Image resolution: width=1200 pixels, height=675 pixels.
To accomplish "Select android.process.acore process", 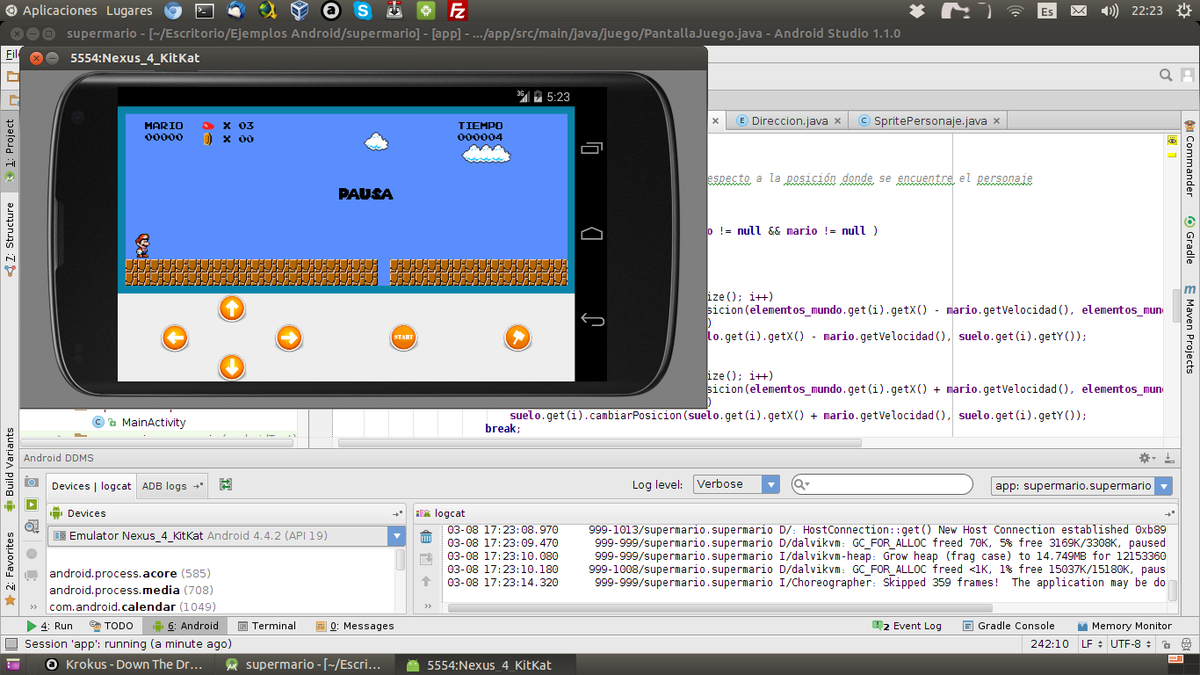I will 129,574.
